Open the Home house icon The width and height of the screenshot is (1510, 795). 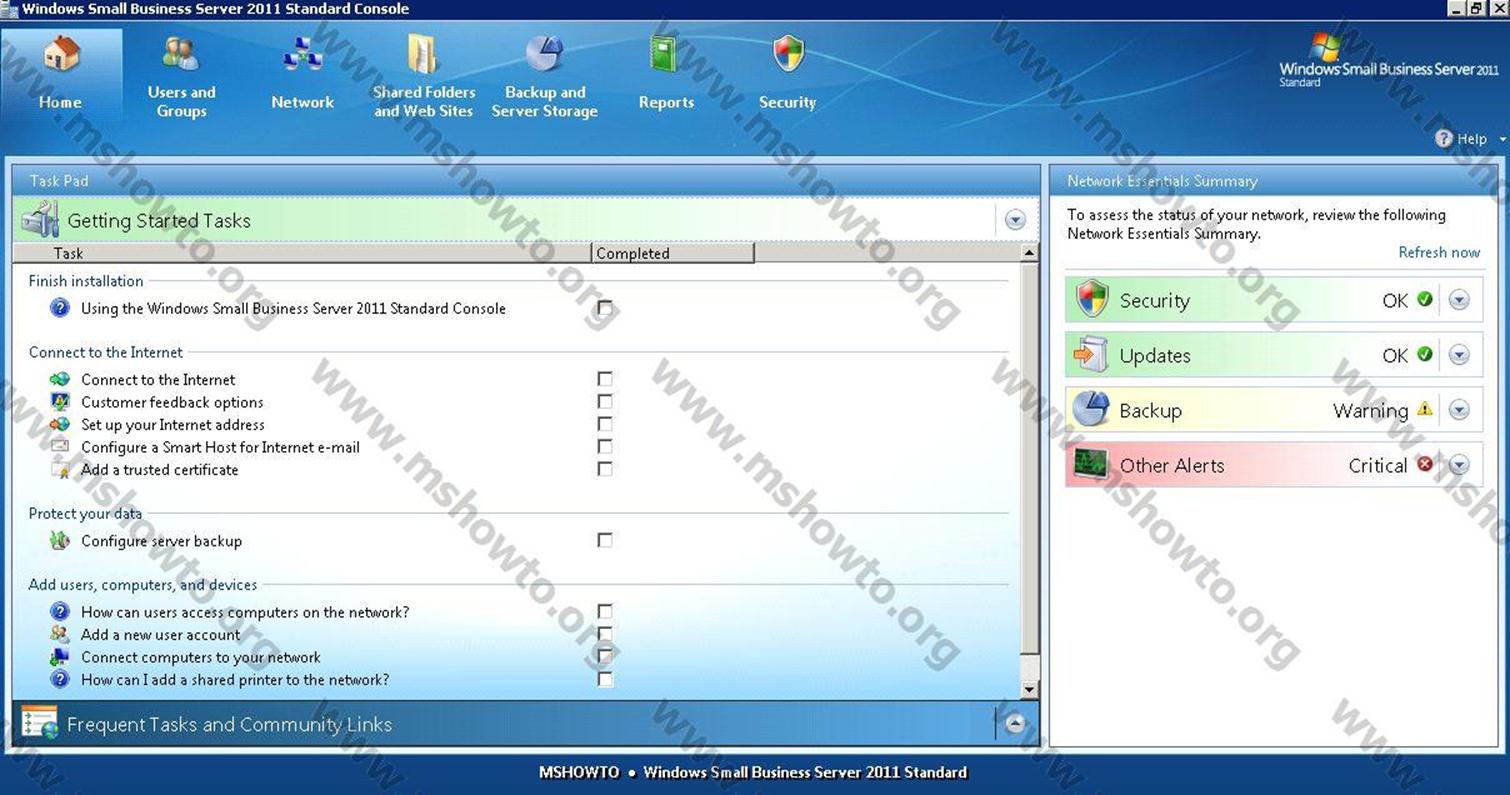click(x=61, y=53)
